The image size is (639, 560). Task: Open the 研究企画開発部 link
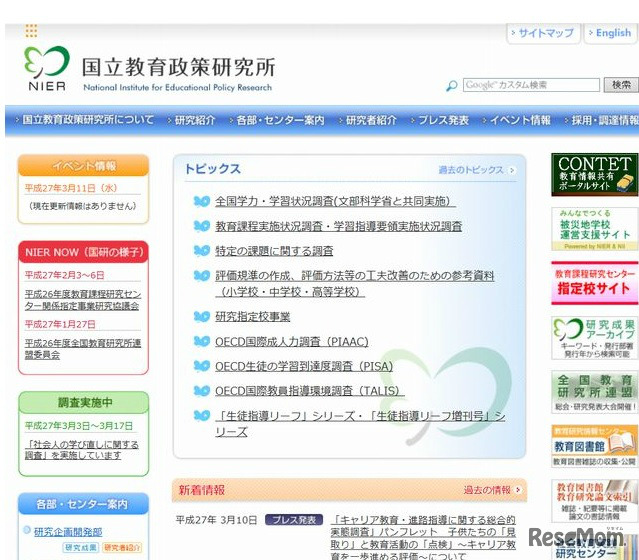click(68, 532)
